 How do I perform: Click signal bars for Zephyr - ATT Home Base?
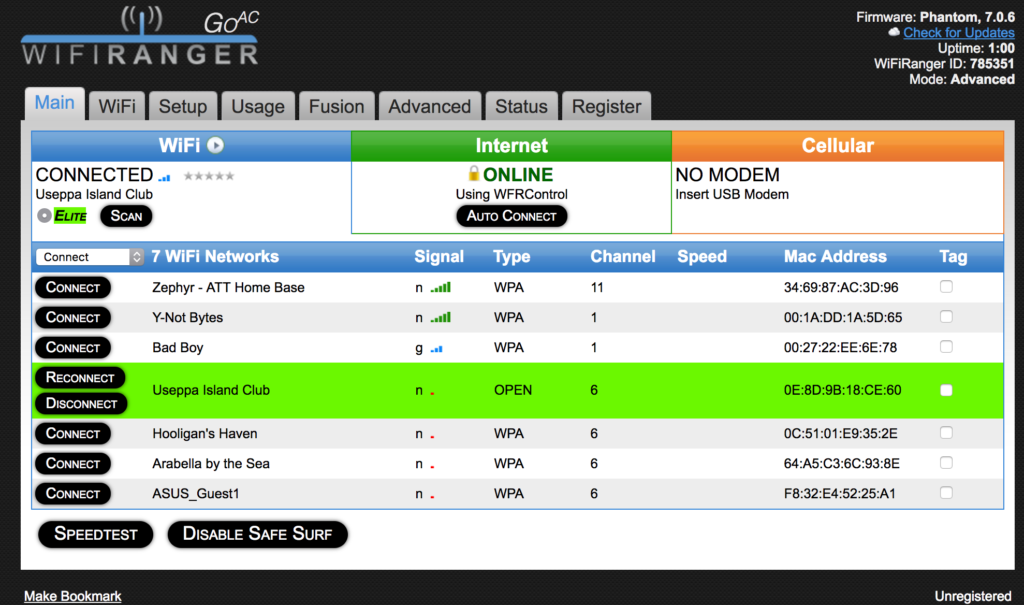click(x=441, y=287)
